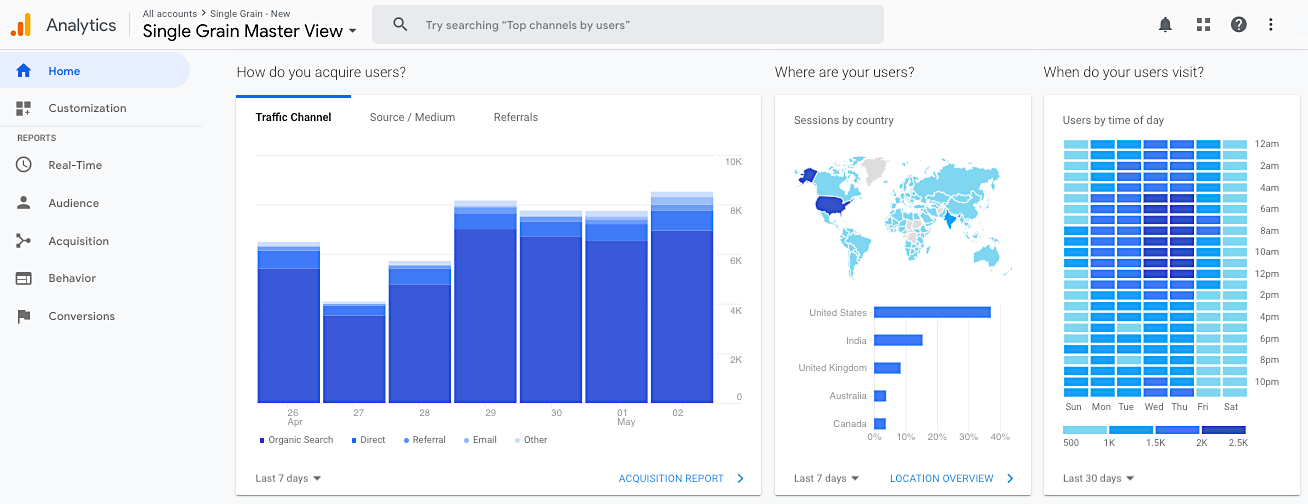This screenshot has width=1308, height=504.
Task: Click the heatmap color scale legend
Action: pos(1154,430)
